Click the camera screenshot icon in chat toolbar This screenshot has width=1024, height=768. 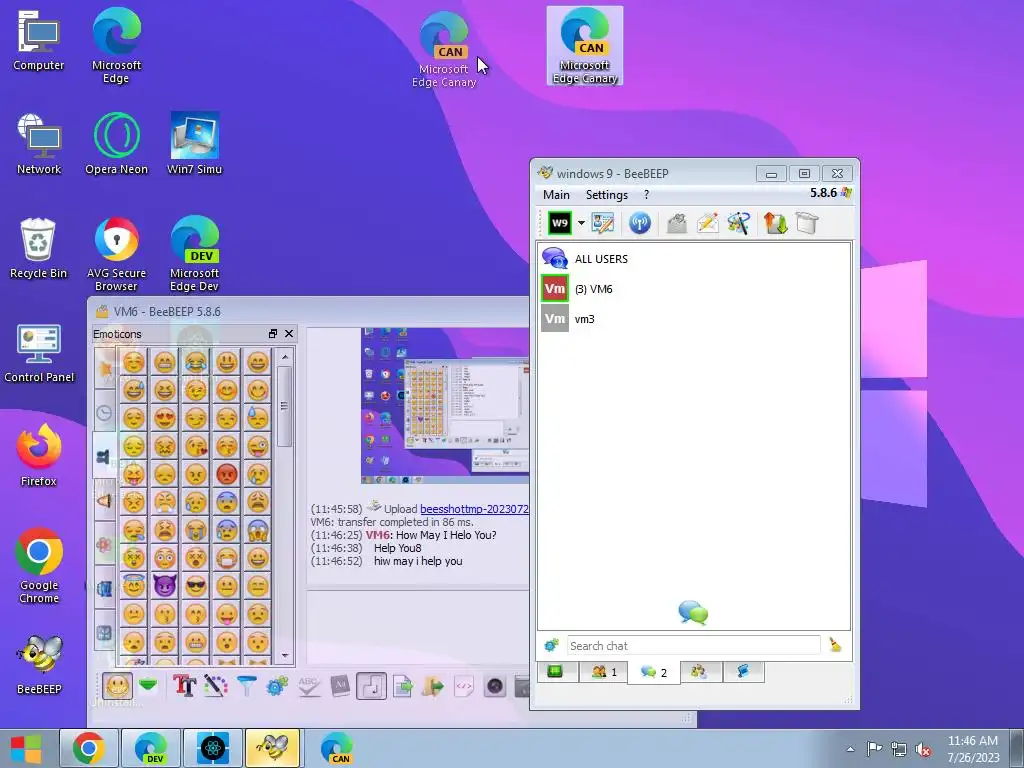click(x=495, y=686)
